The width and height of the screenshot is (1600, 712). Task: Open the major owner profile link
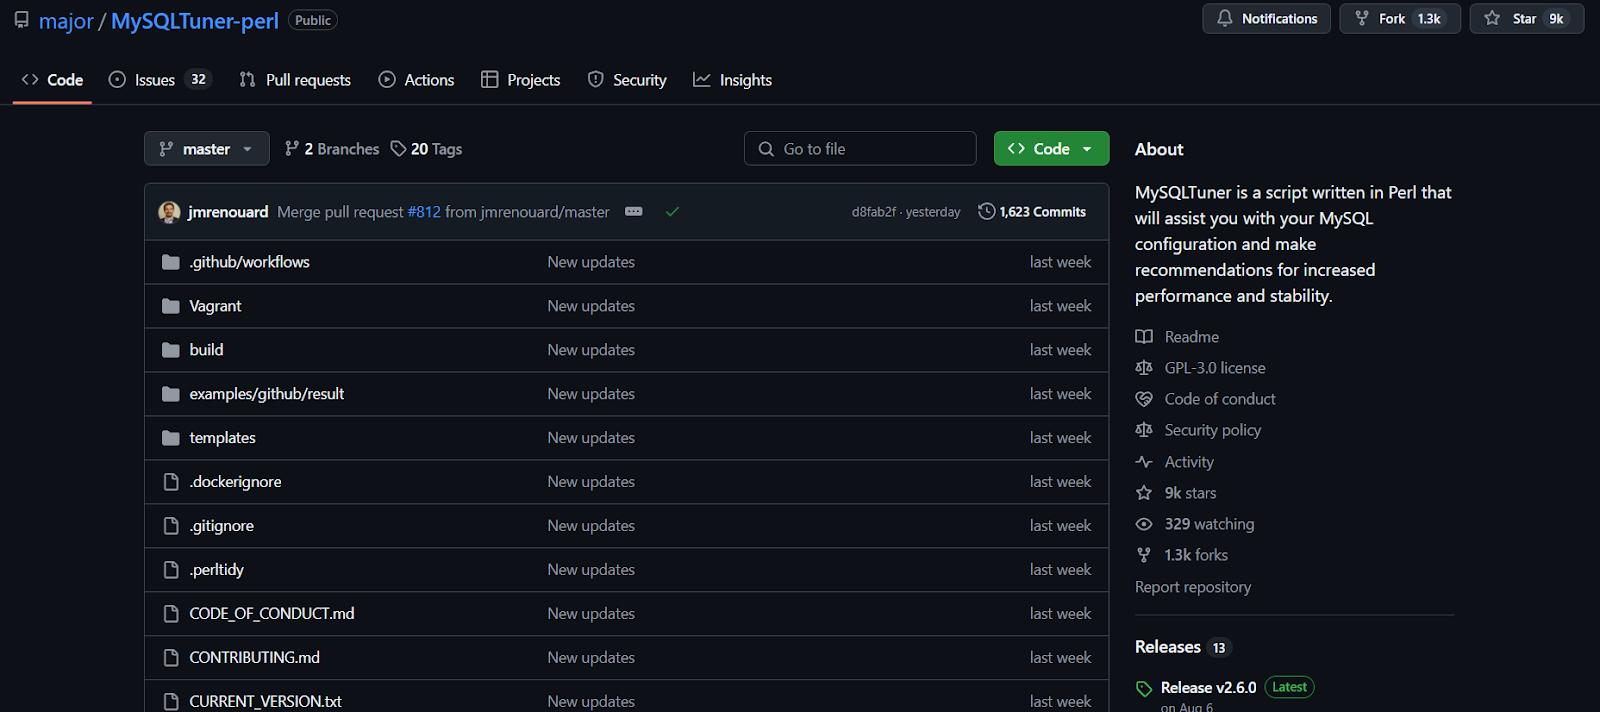pyautogui.click(x=66, y=21)
